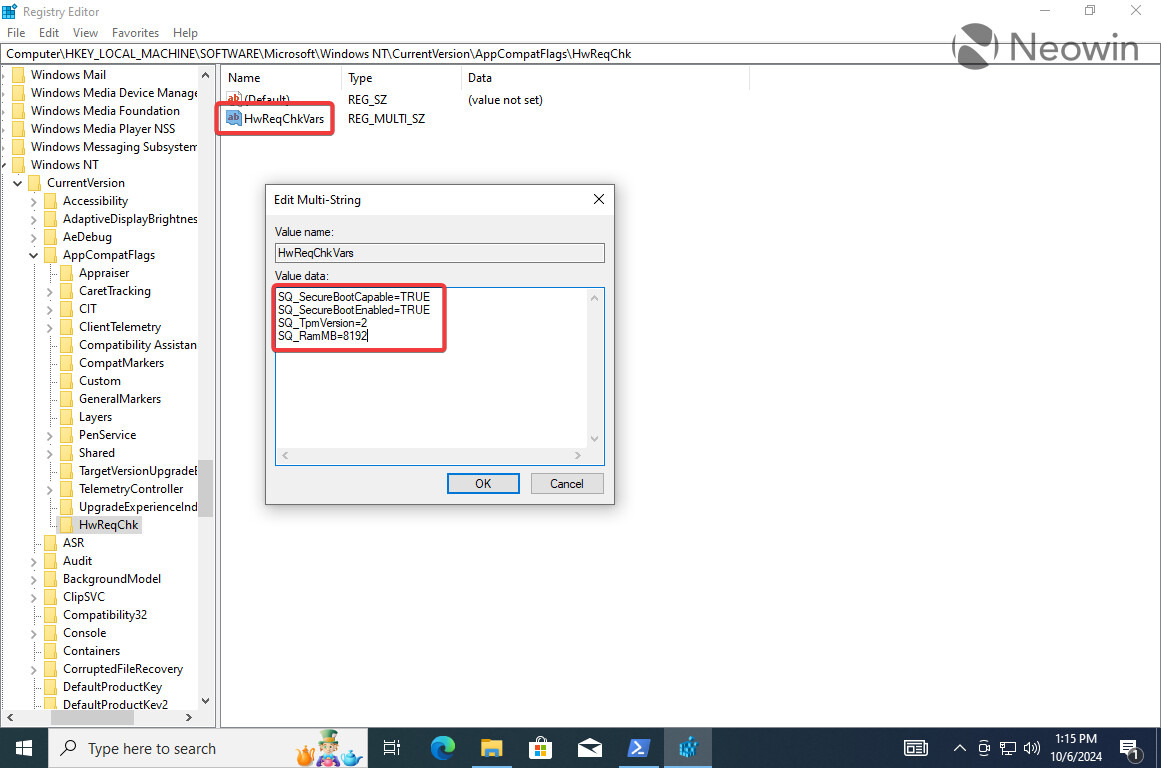Viewport: 1161px width, 768px height.
Task: Open the Favorites menu
Action: (135, 33)
